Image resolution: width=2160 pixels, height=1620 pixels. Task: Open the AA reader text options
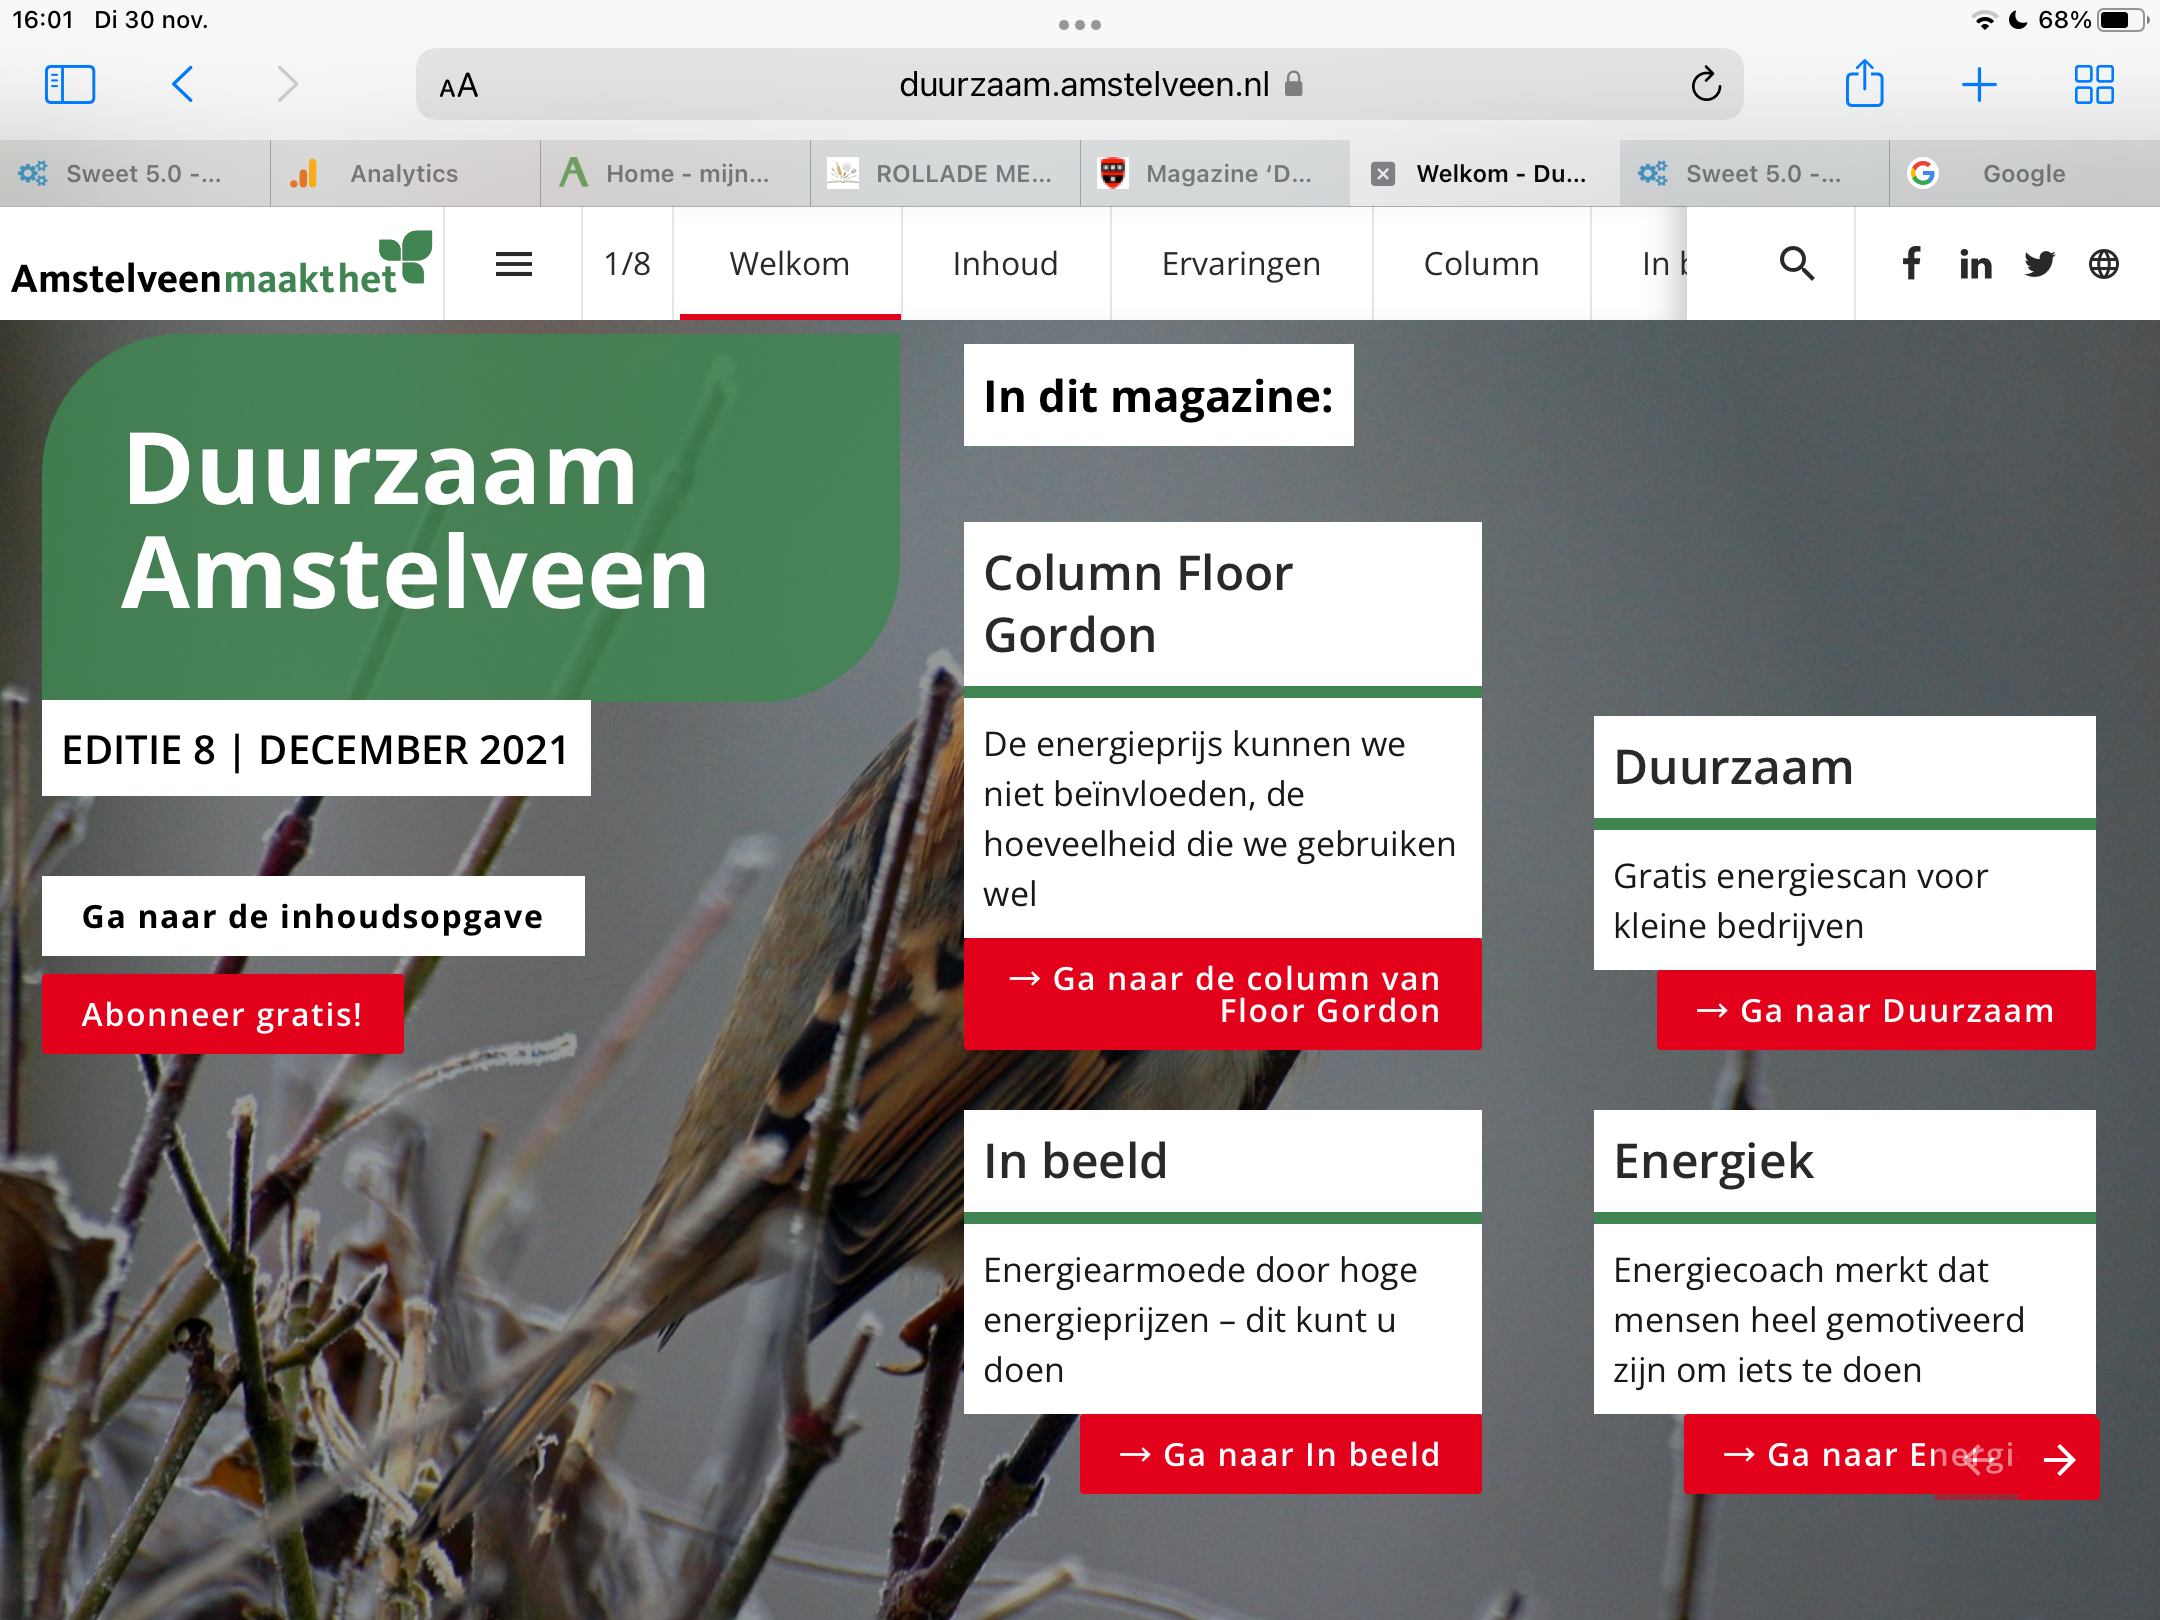pyautogui.click(x=459, y=86)
